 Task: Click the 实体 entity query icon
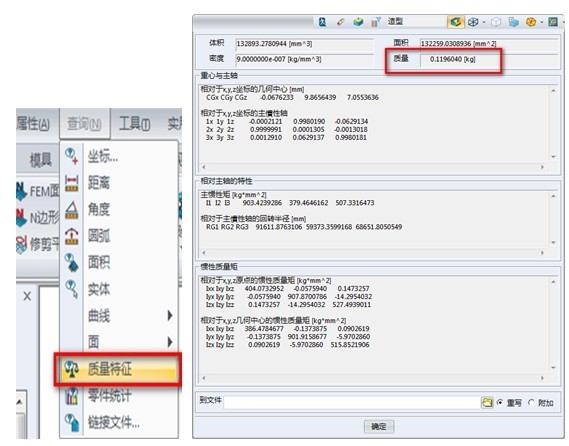[71, 289]
